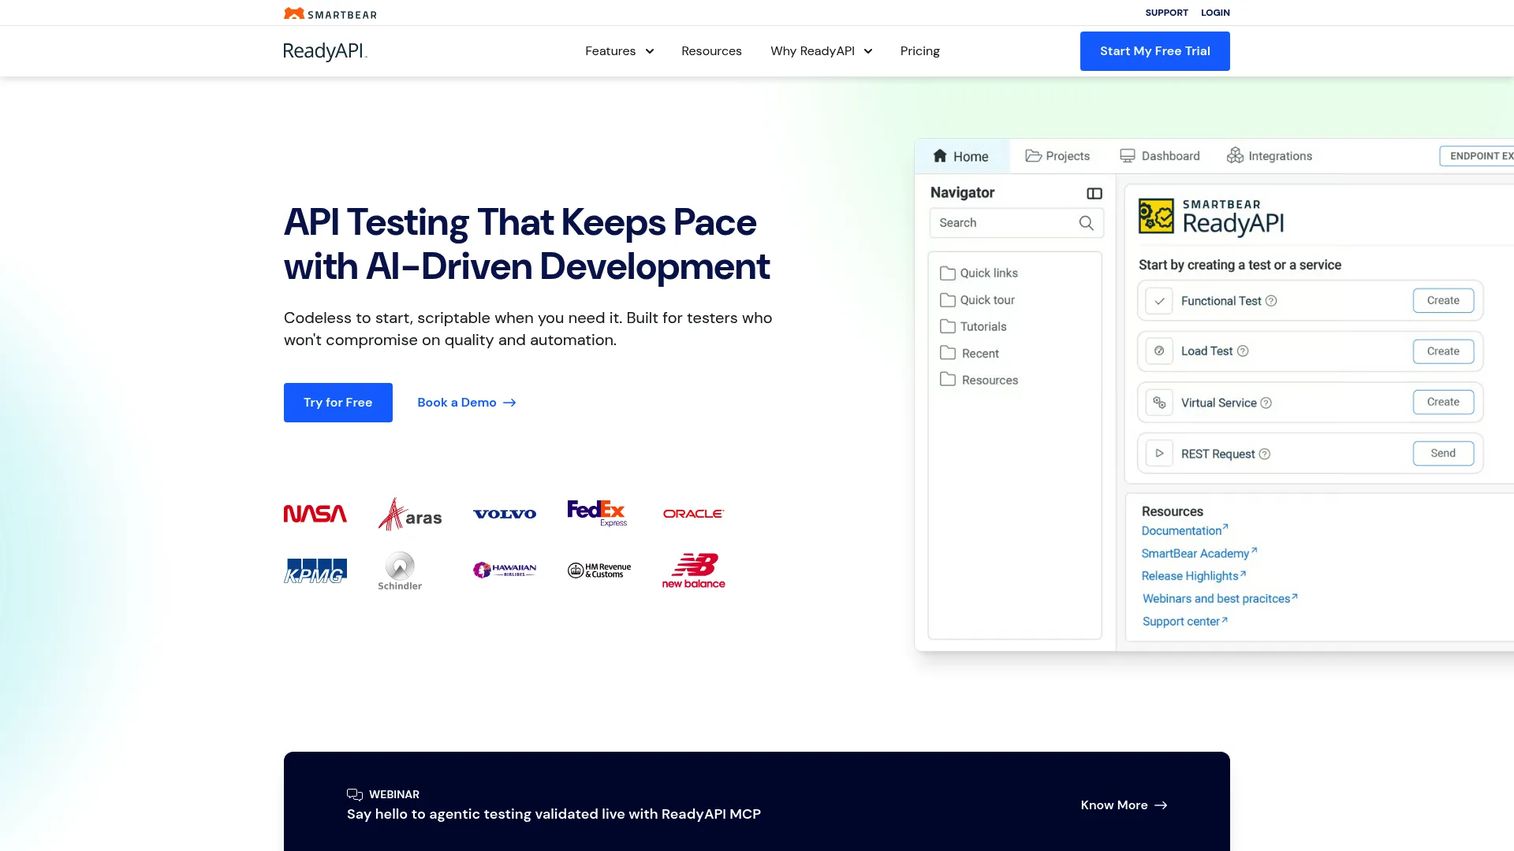Open the Recent folder
The image size is (1514, 851).
(x=969, y=354)
